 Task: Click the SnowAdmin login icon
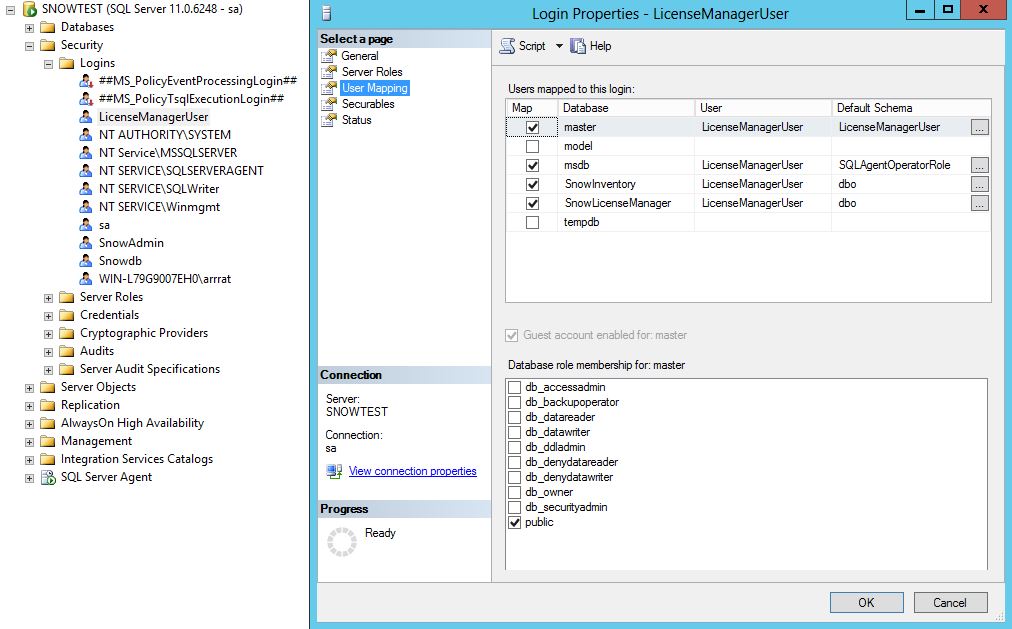[86, 243]
